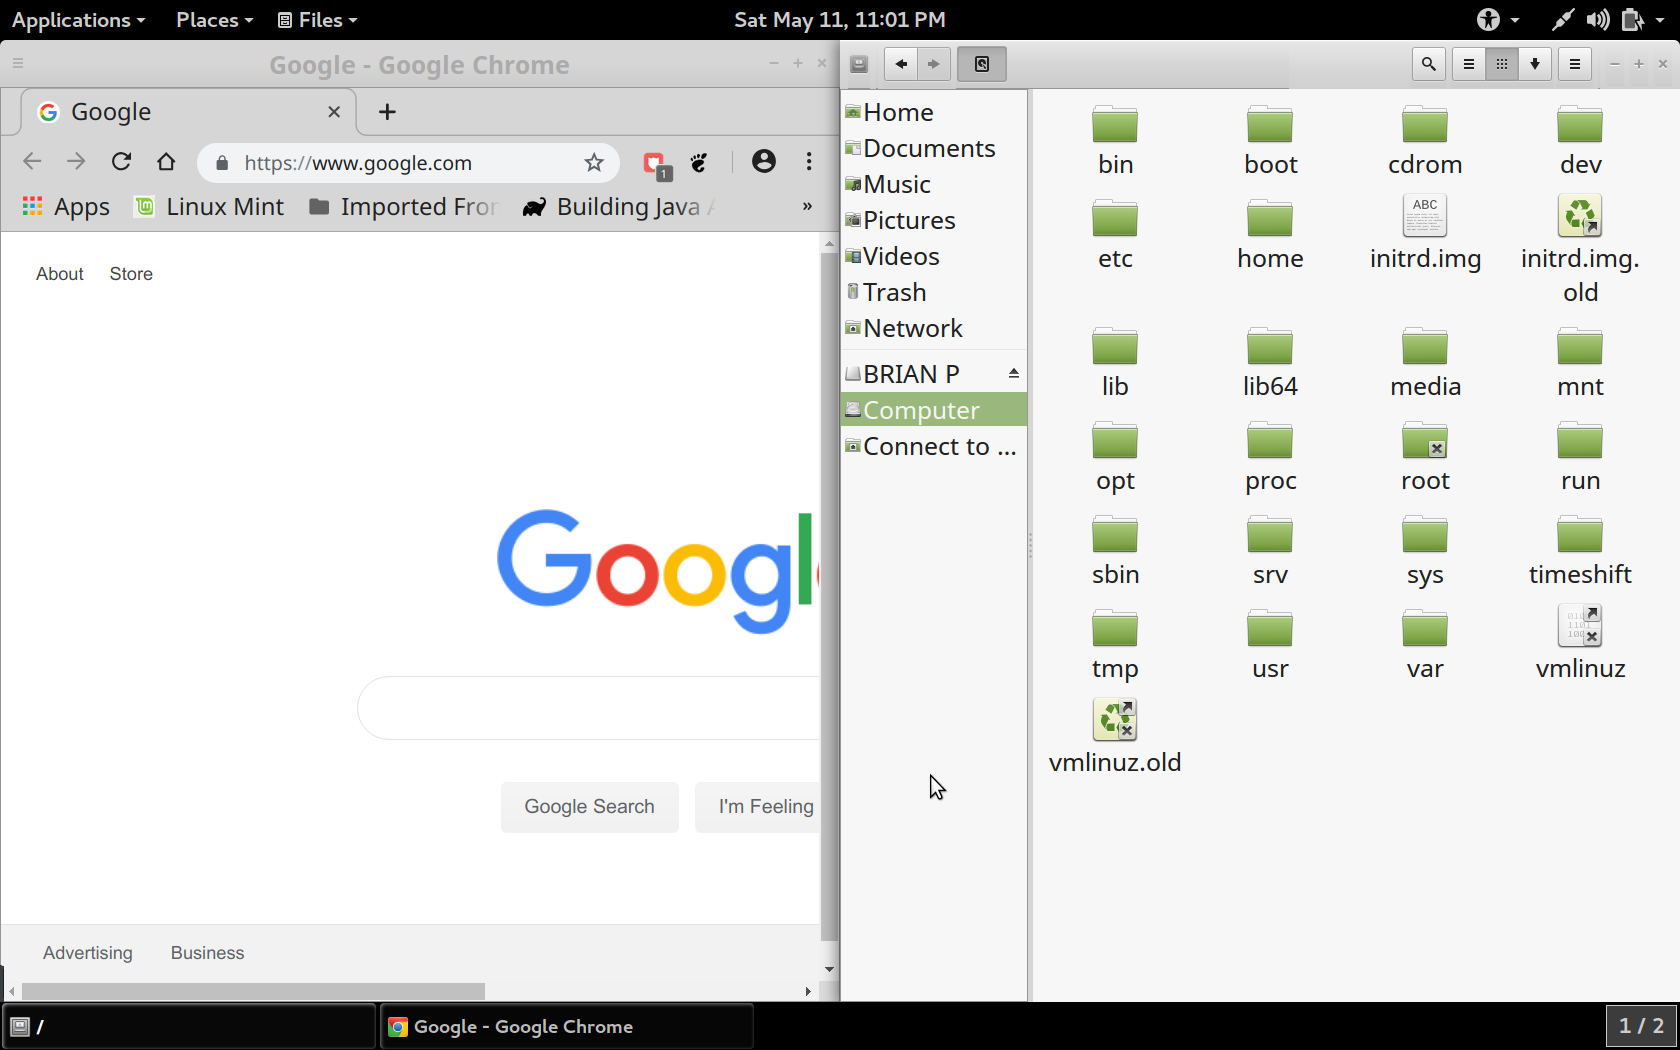Image resolution: width=1680 pixels, height=1050 pixels.
Task: Click Business link in Google footer
Action: (207, 953)
